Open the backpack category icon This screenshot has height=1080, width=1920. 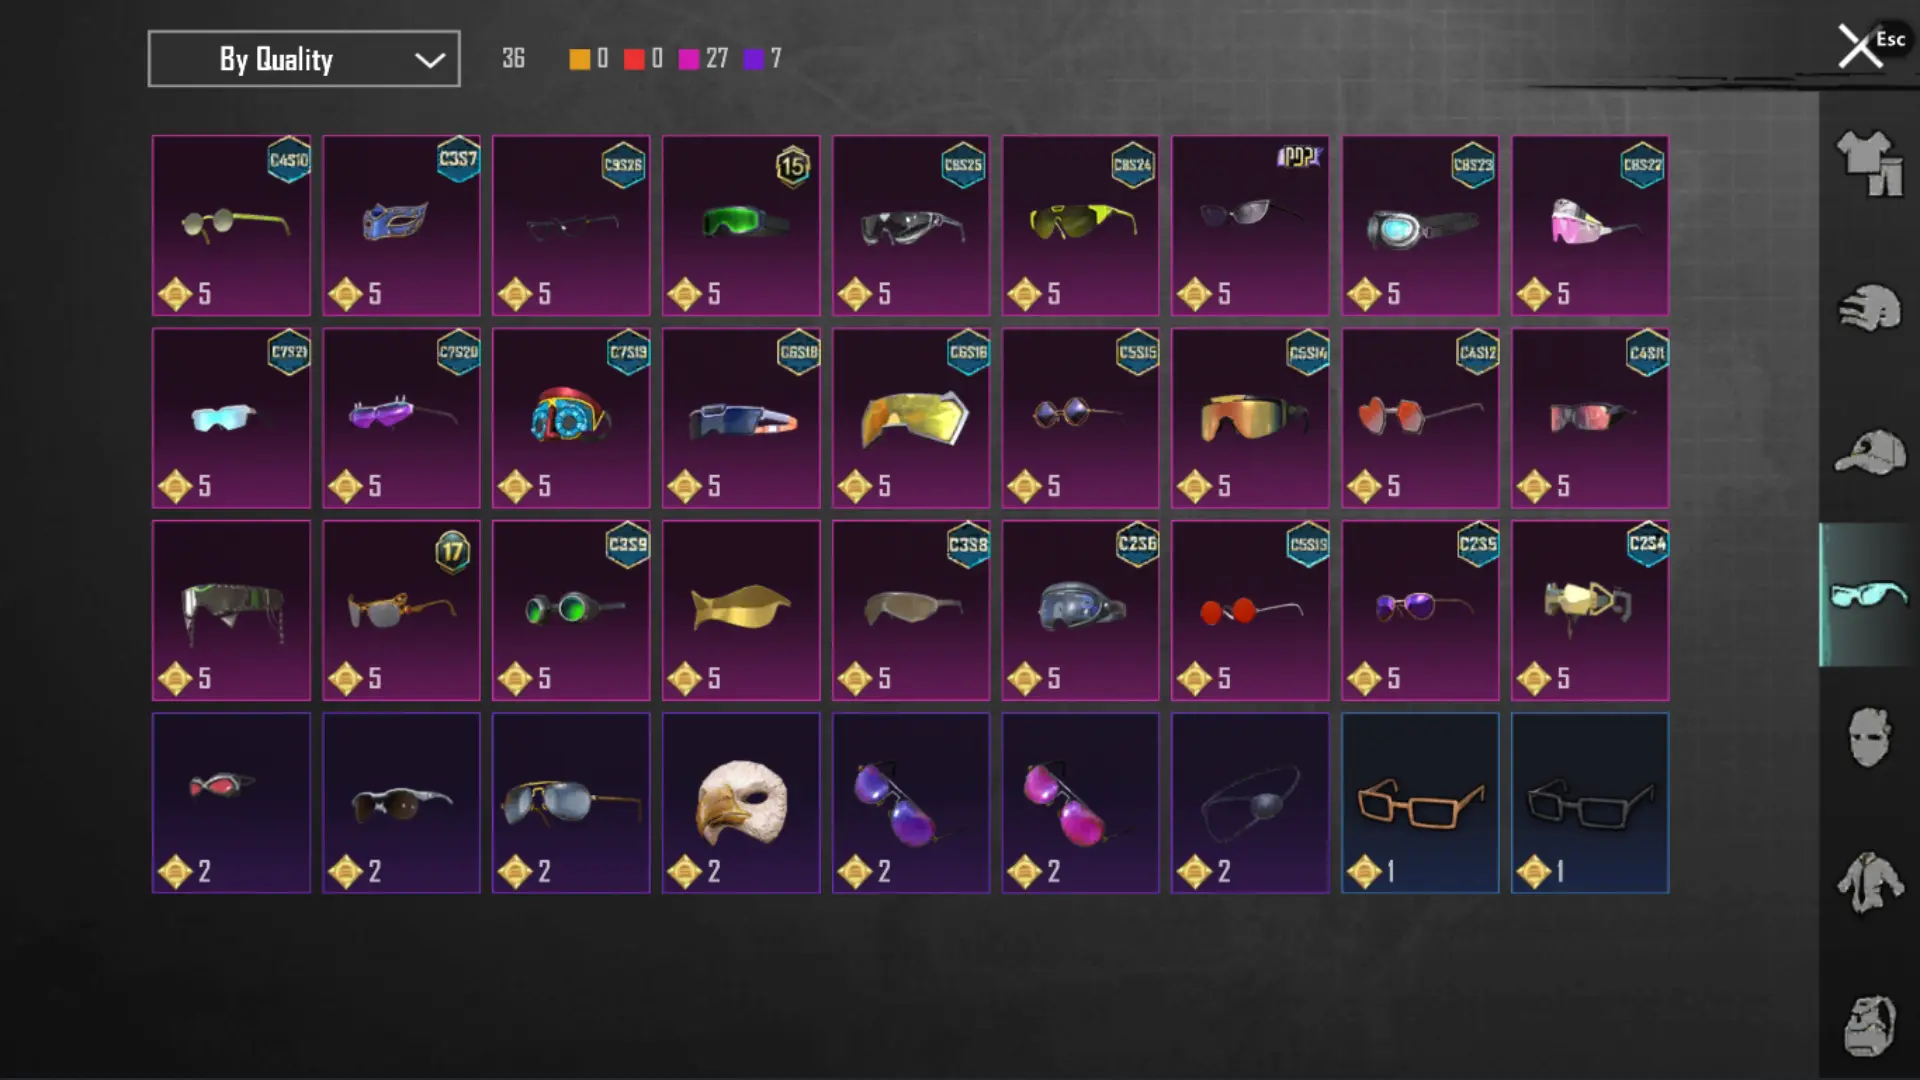point(1869,1026)
